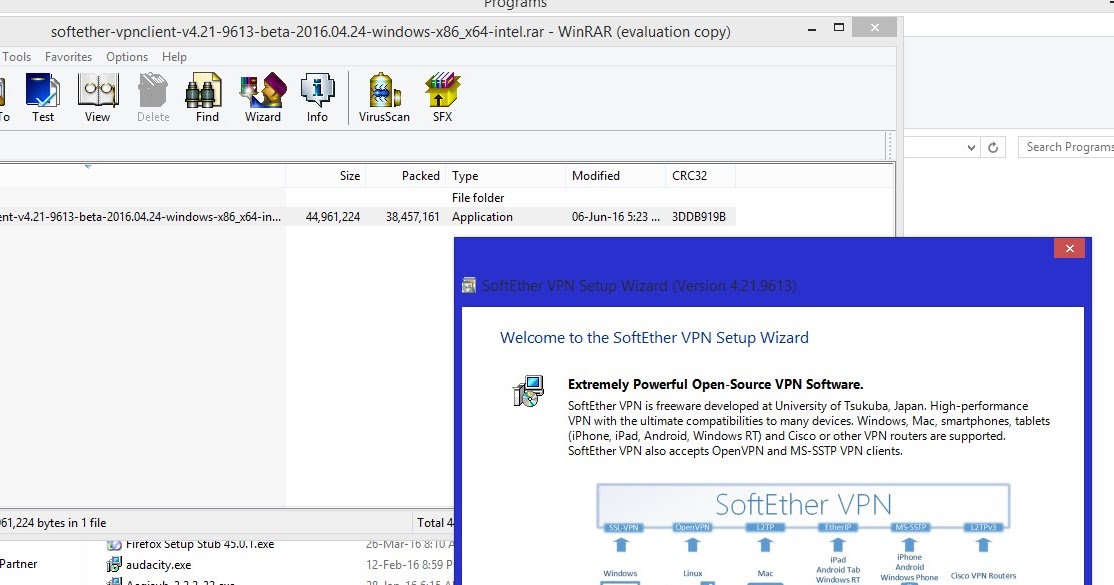Expand the address bar dropdown in Programs window
This screenshot has width=1114, height=585.
(971, 147)
